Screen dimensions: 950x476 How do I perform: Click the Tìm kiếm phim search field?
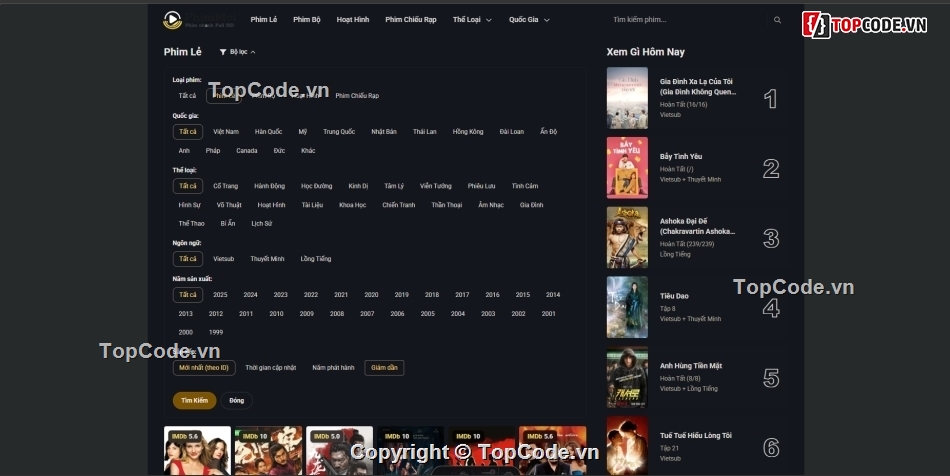click(x=688, y=19)
